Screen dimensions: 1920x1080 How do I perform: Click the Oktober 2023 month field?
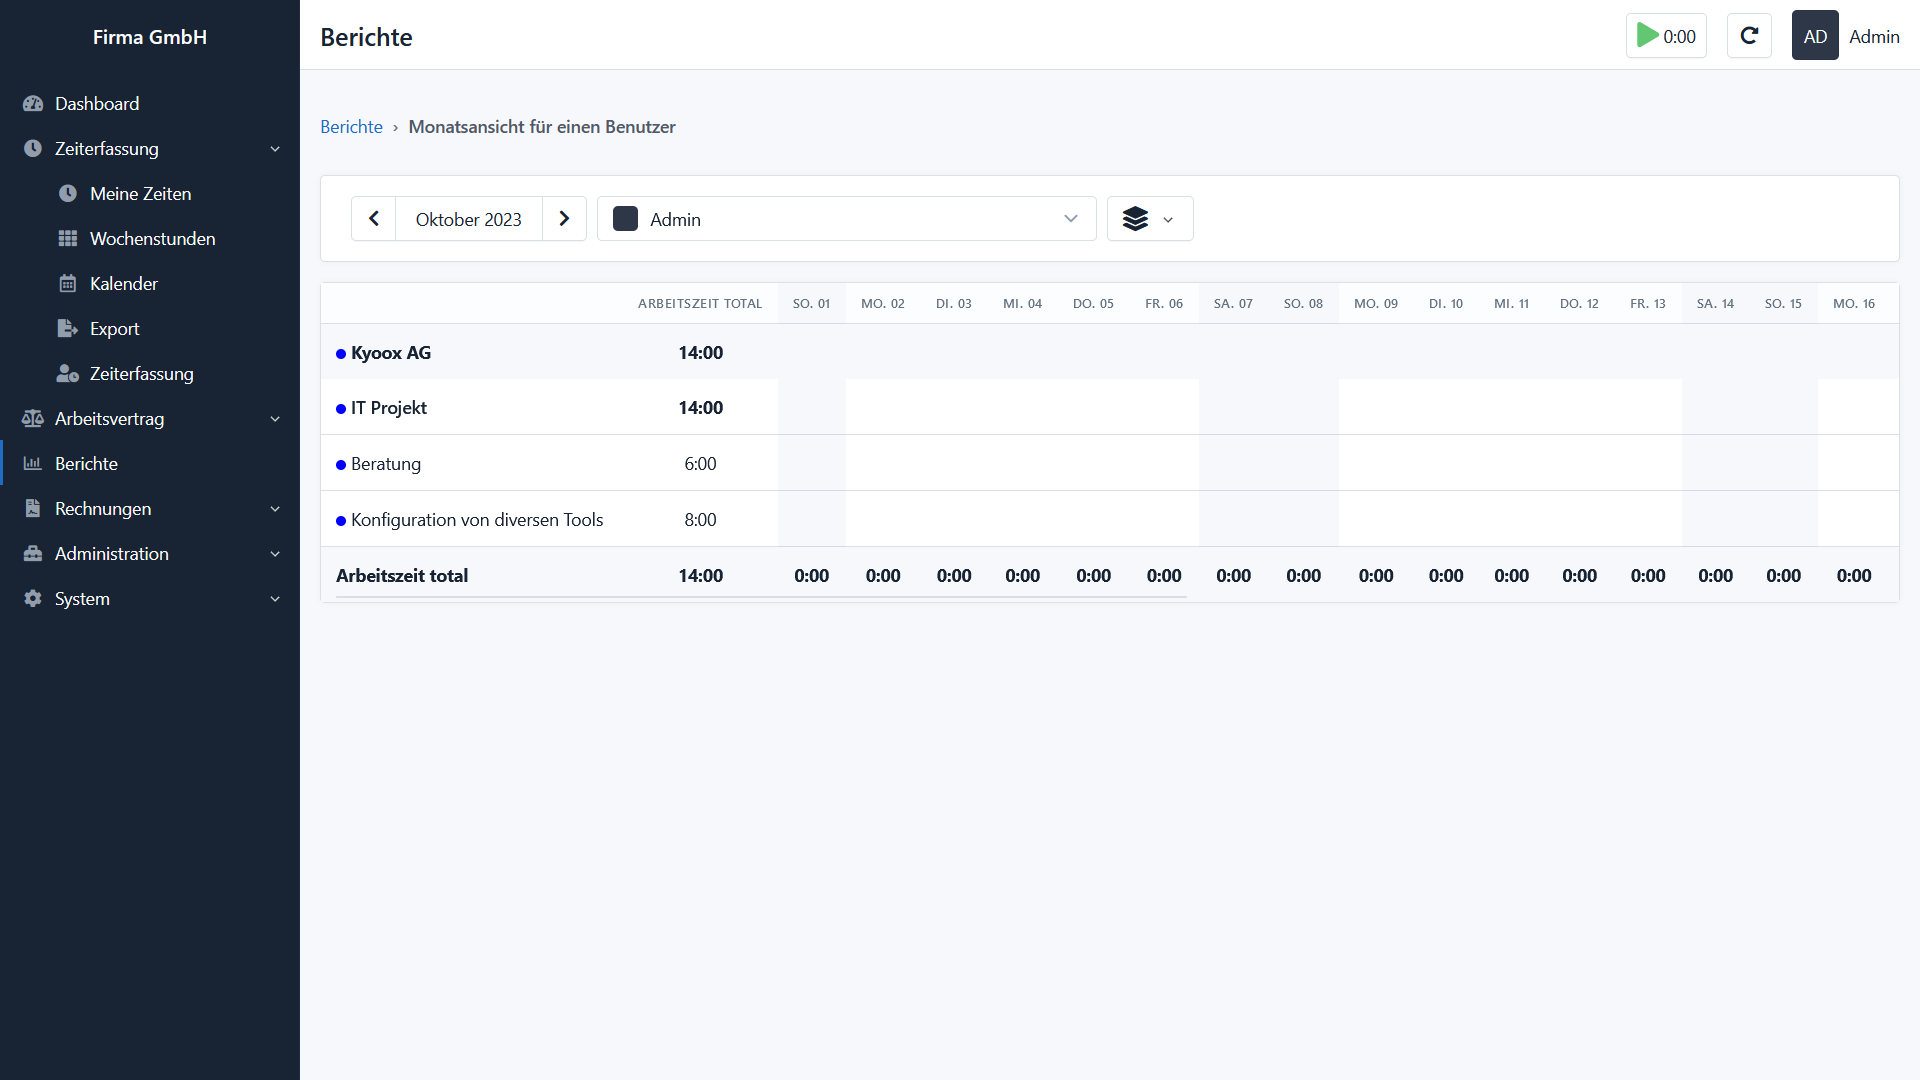click(x=468, y=219)
